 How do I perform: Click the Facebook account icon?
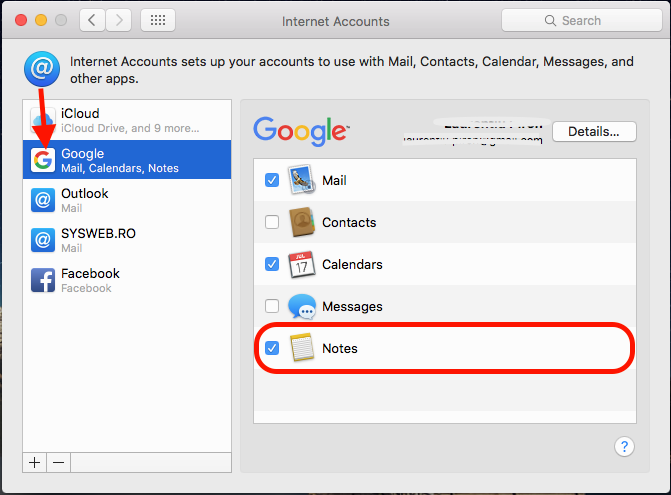click(x=43, y=280)
